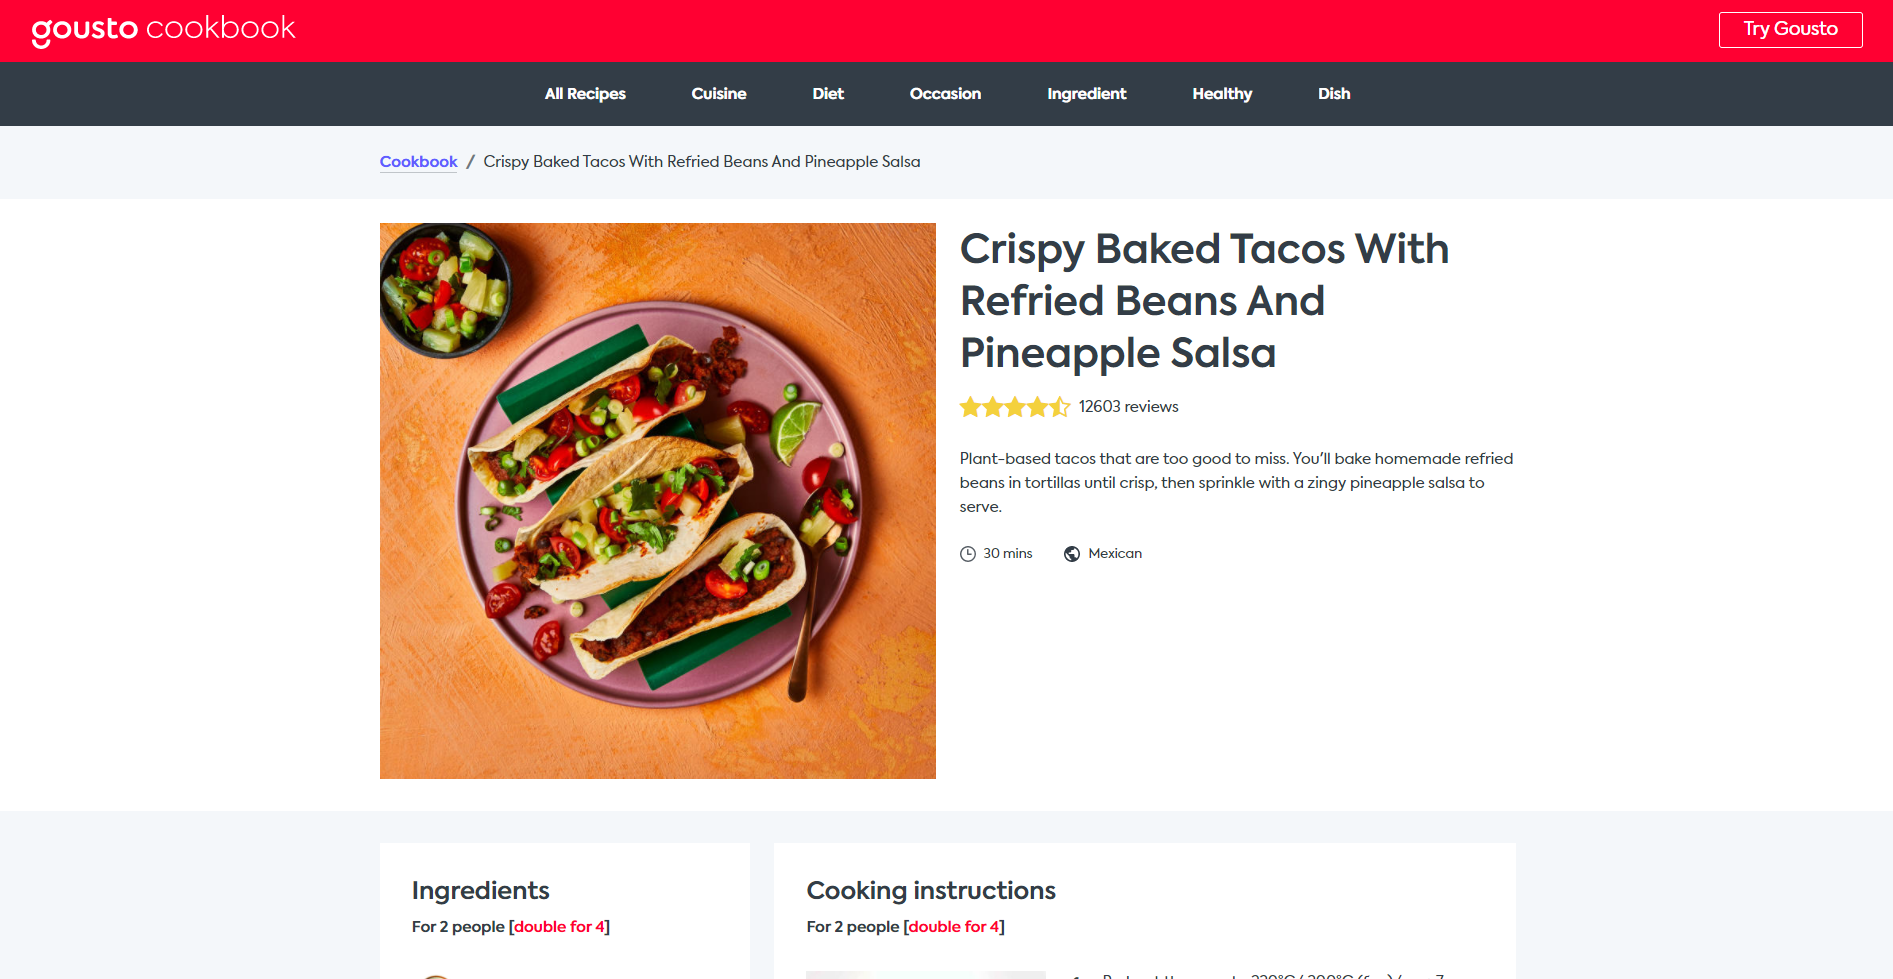
Task: Click double for 4 under Cooking instructions
Action: pyautogui.click(x=954, y=927)
